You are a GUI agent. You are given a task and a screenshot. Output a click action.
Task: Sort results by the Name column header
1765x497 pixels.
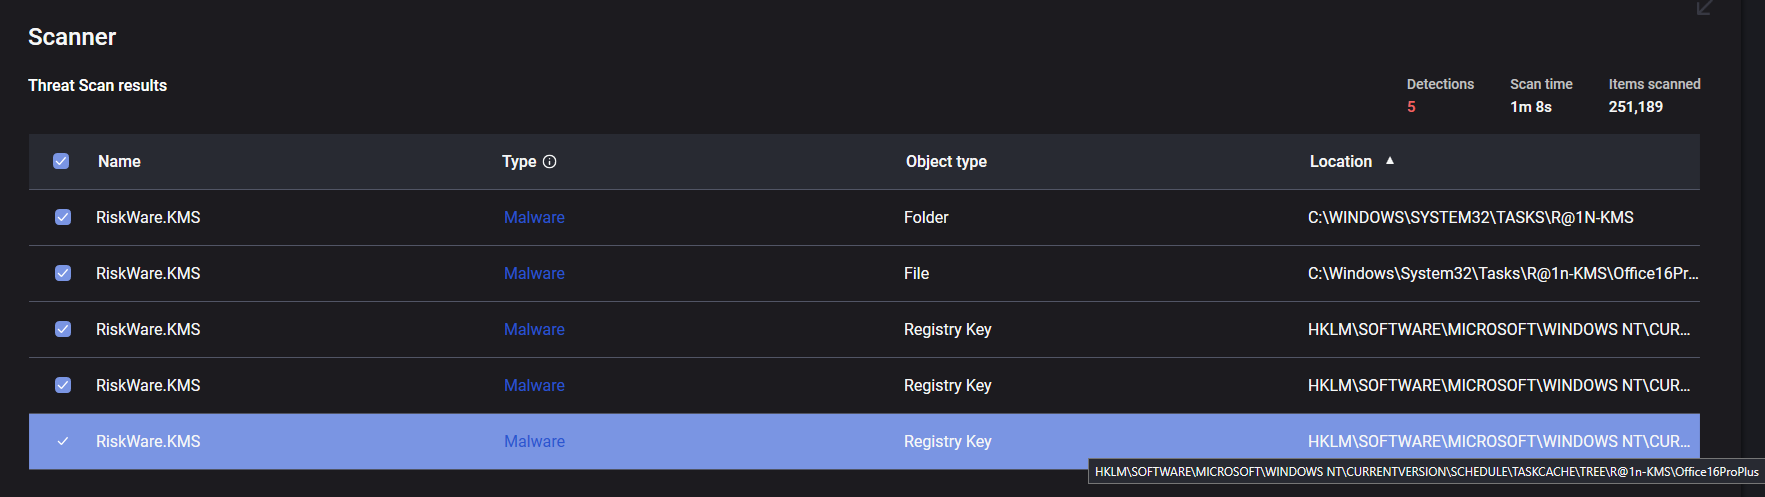coord(119,162)
